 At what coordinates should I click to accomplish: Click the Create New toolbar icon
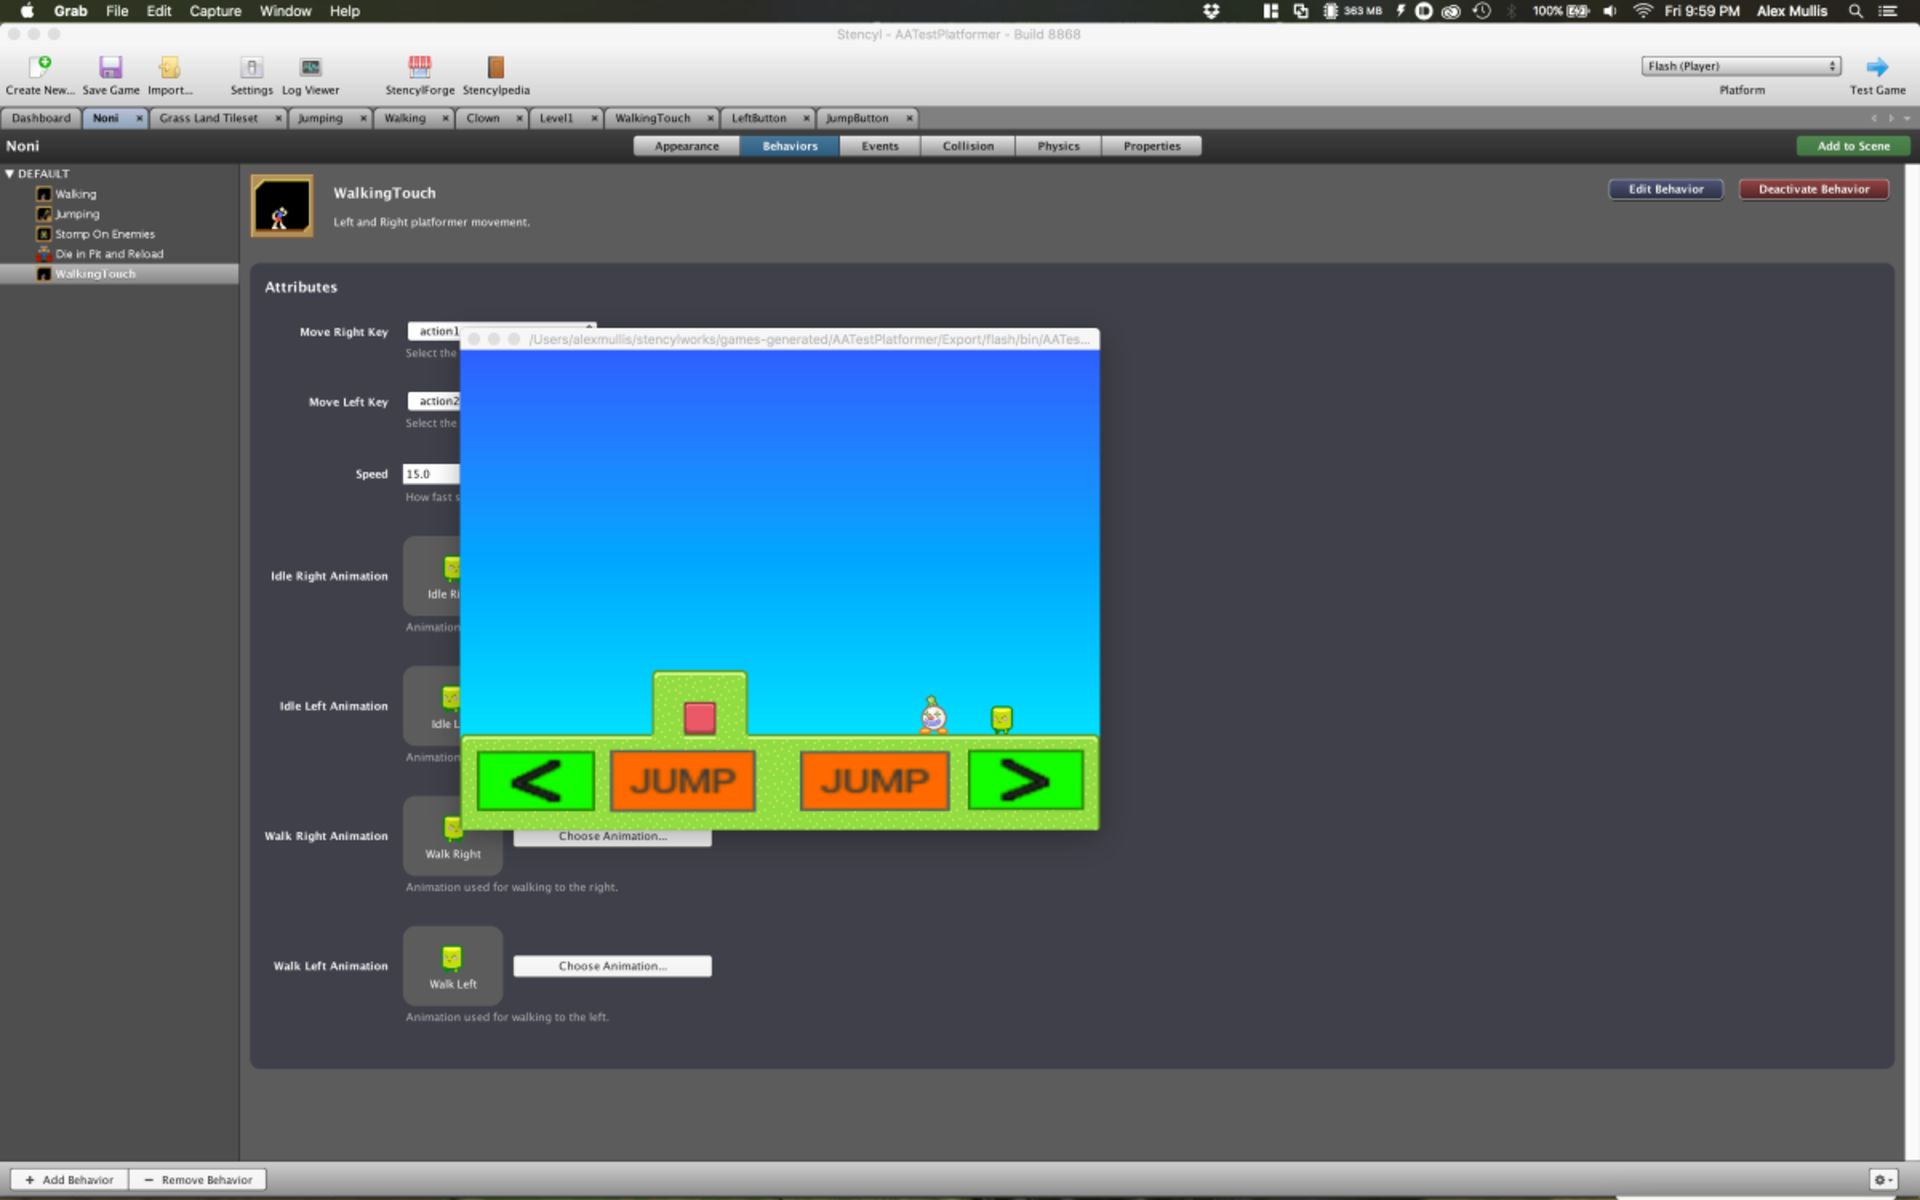(39, 67)
